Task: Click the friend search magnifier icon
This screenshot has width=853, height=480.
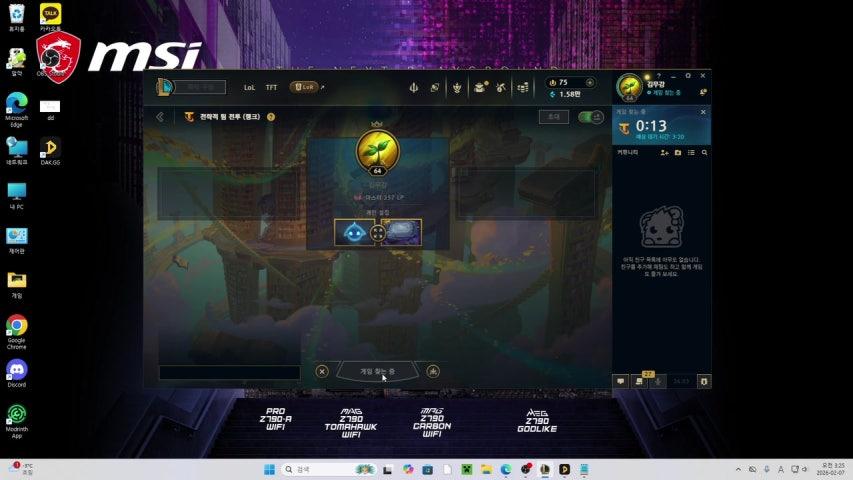Action: pos(704,153)
